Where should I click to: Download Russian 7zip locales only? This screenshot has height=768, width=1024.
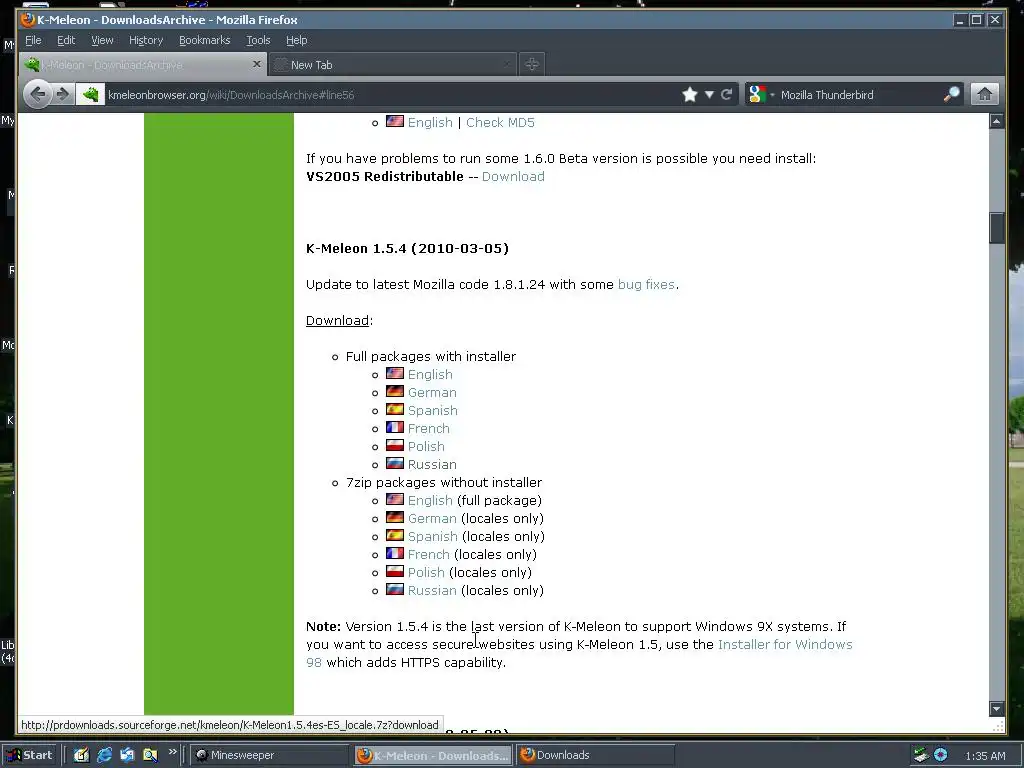[432, 590]
